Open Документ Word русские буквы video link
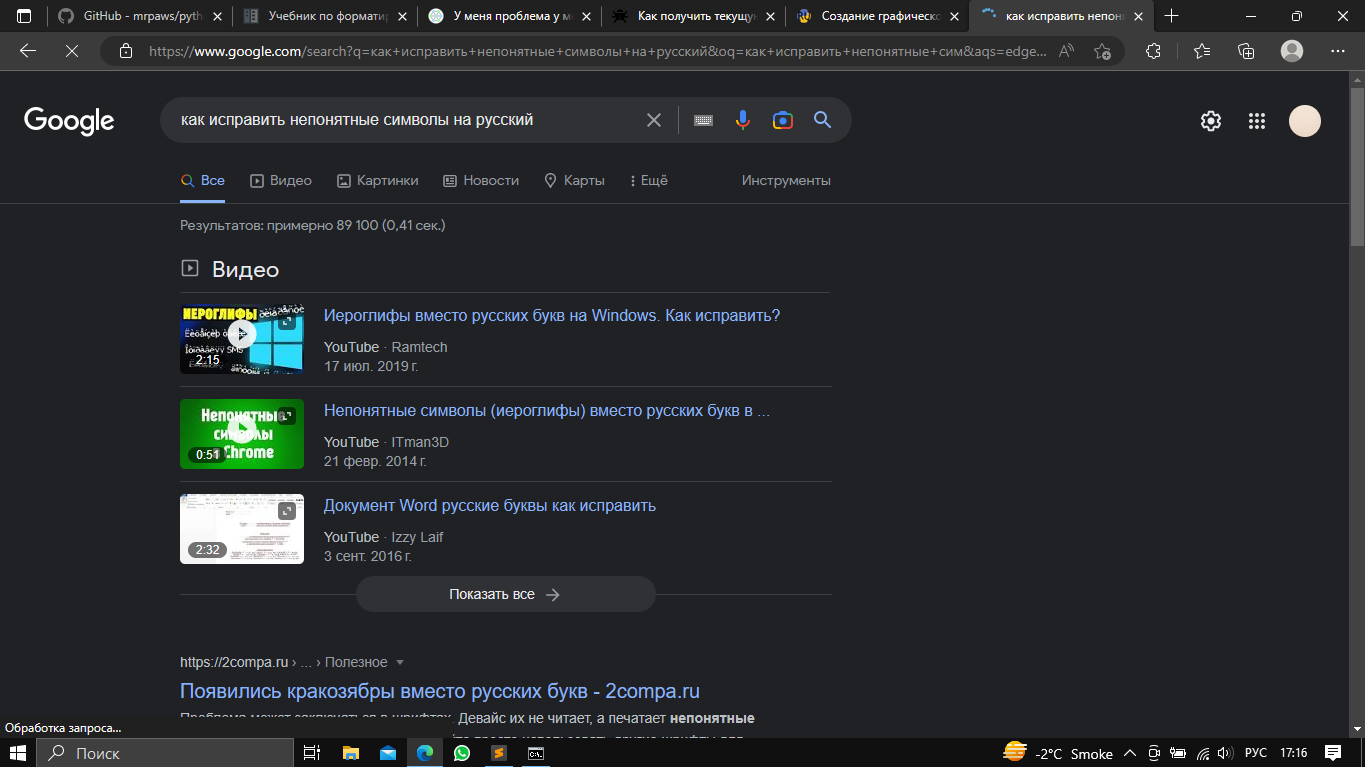 click(490, 506)
